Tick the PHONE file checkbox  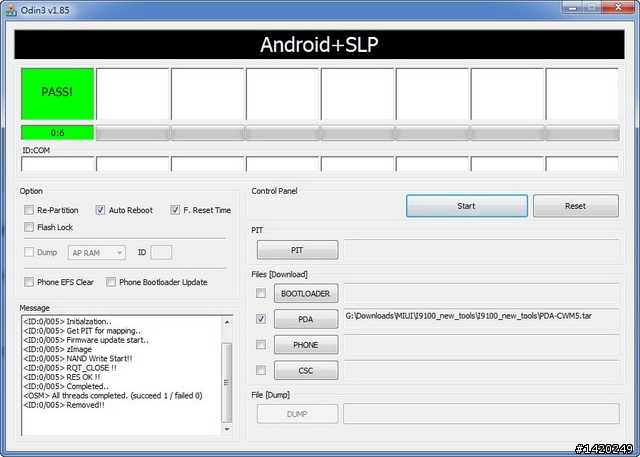[261, 345]
